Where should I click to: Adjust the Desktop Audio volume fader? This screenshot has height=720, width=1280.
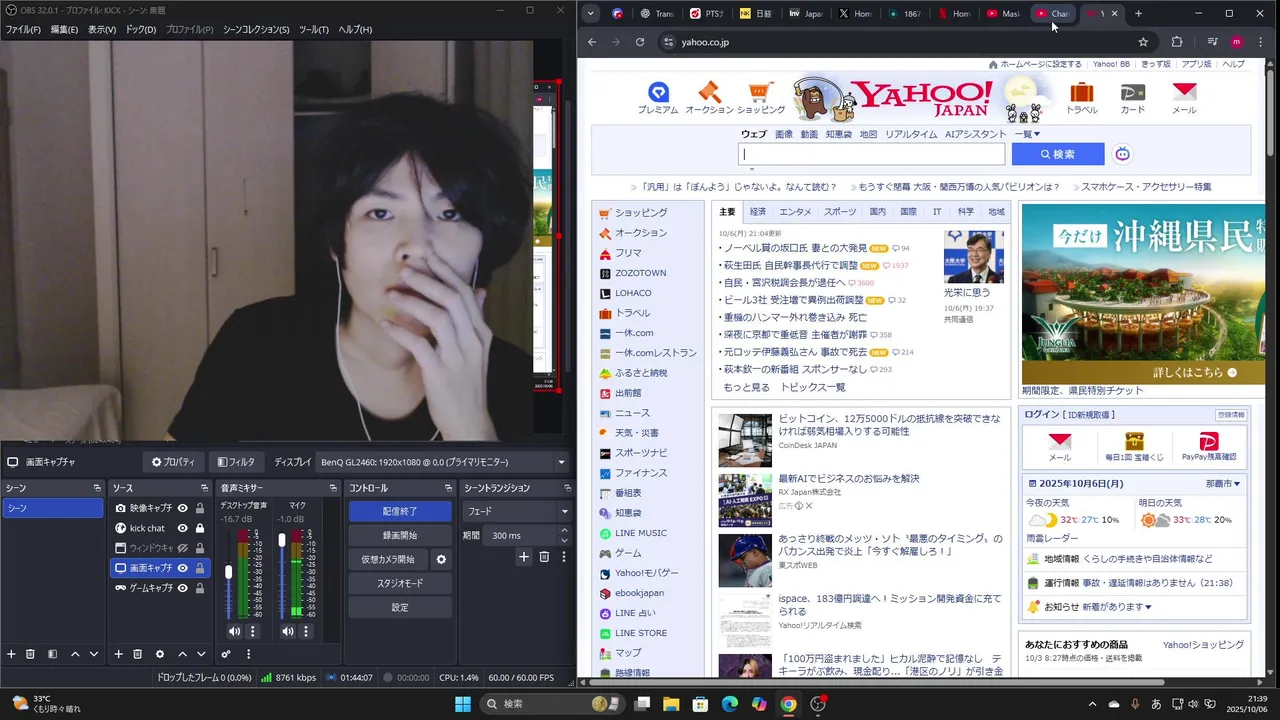[x=228, y=572]
